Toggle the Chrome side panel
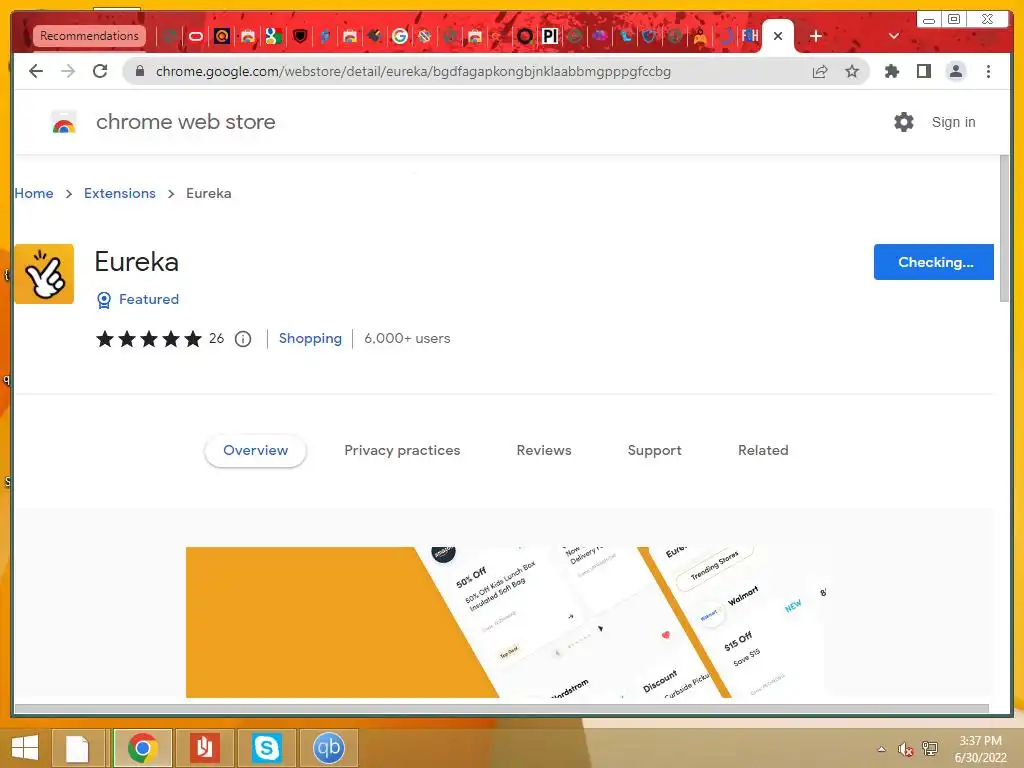Viewport: 1024px width, 768px height. [x=923, y=71]
